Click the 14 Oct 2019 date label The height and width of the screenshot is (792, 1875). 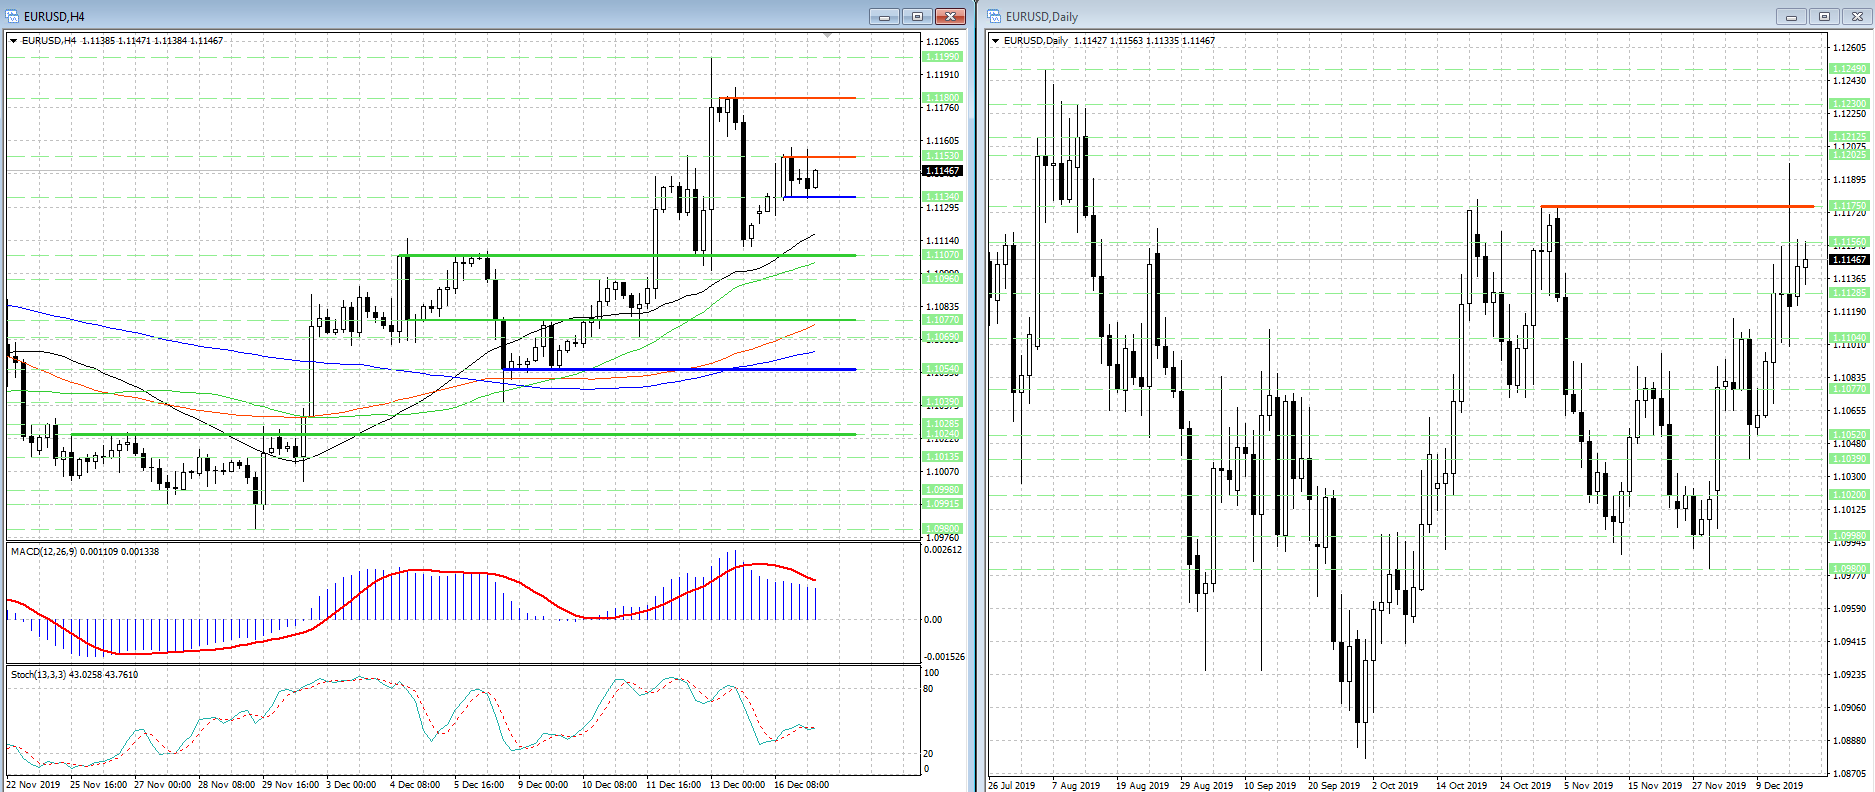[x=1462, y=785]
